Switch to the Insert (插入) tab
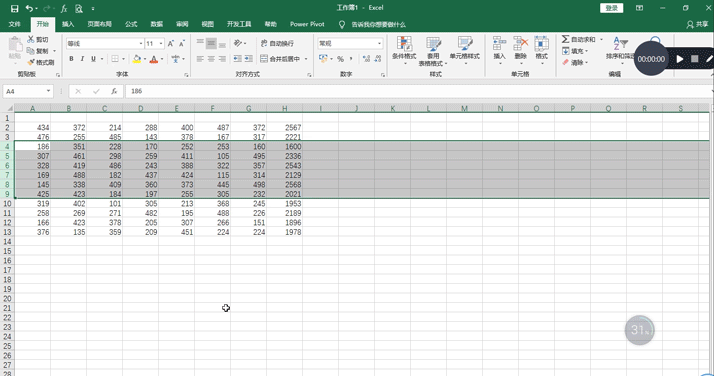 click(68, 24)
